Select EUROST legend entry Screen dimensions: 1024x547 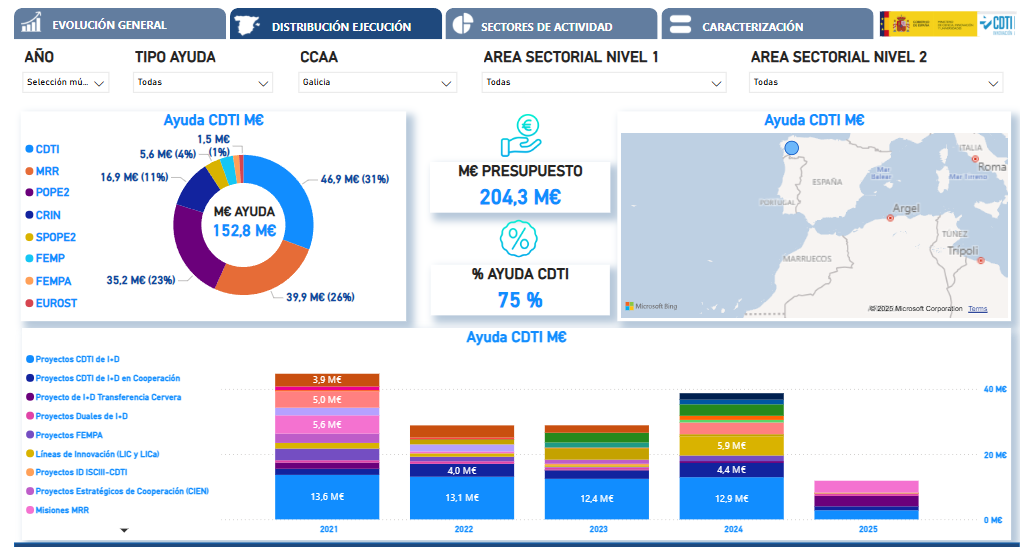[x=51, y=303]
